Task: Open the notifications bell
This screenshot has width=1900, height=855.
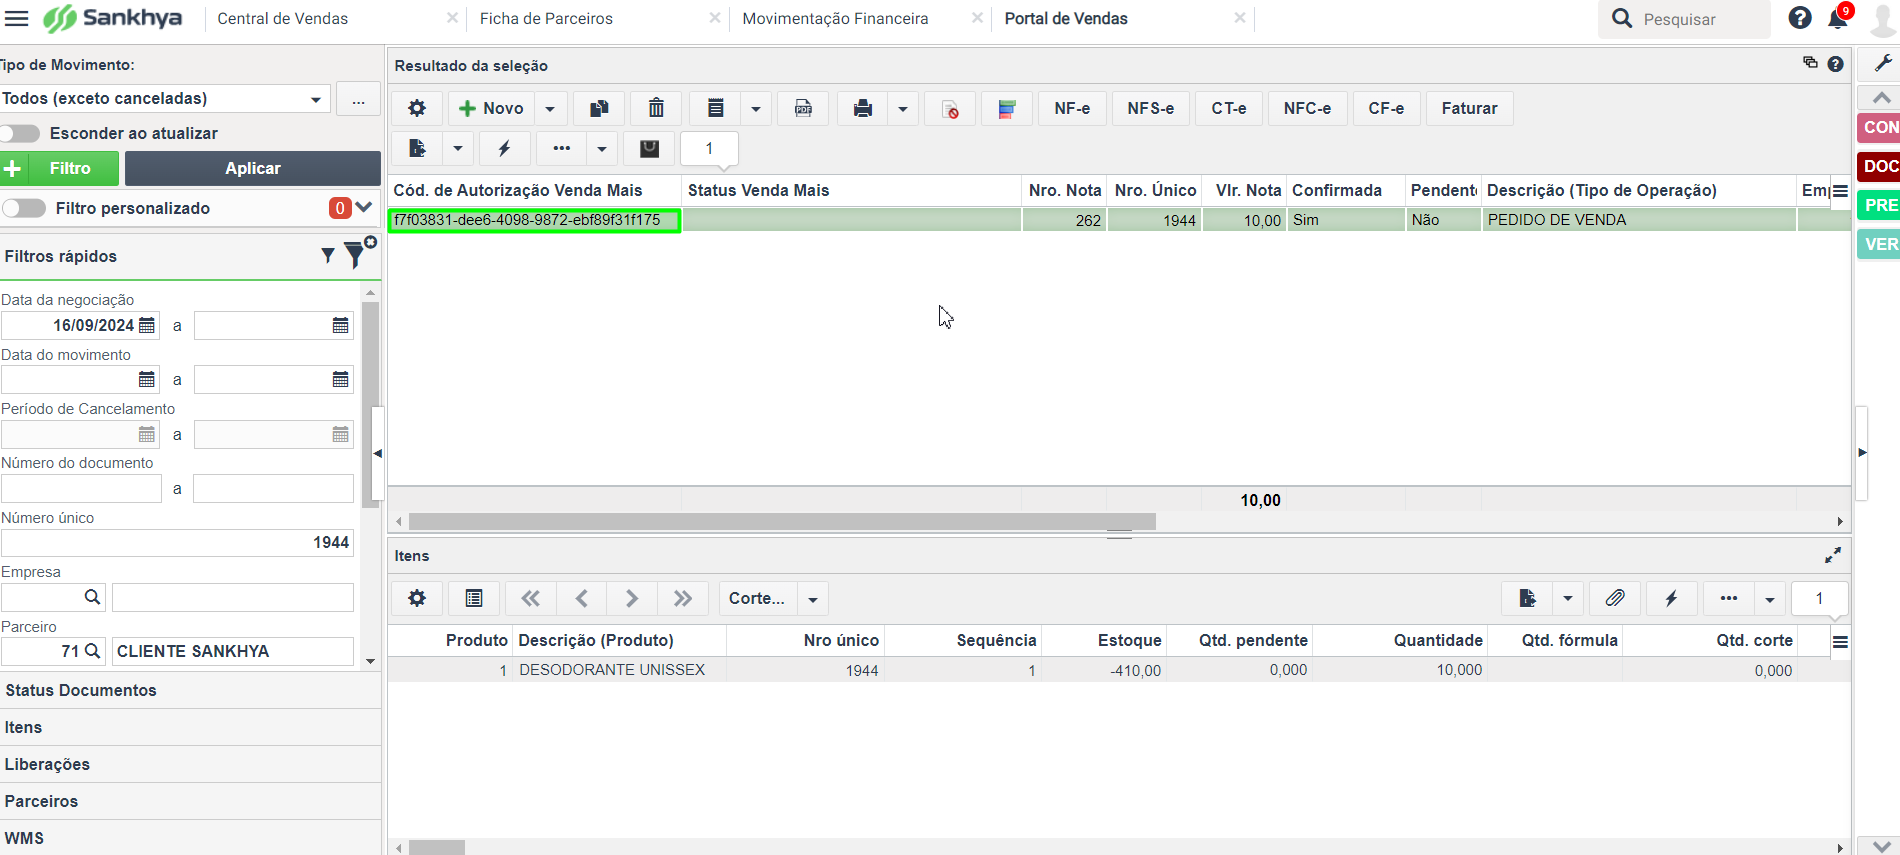Action: [1837, 18]
